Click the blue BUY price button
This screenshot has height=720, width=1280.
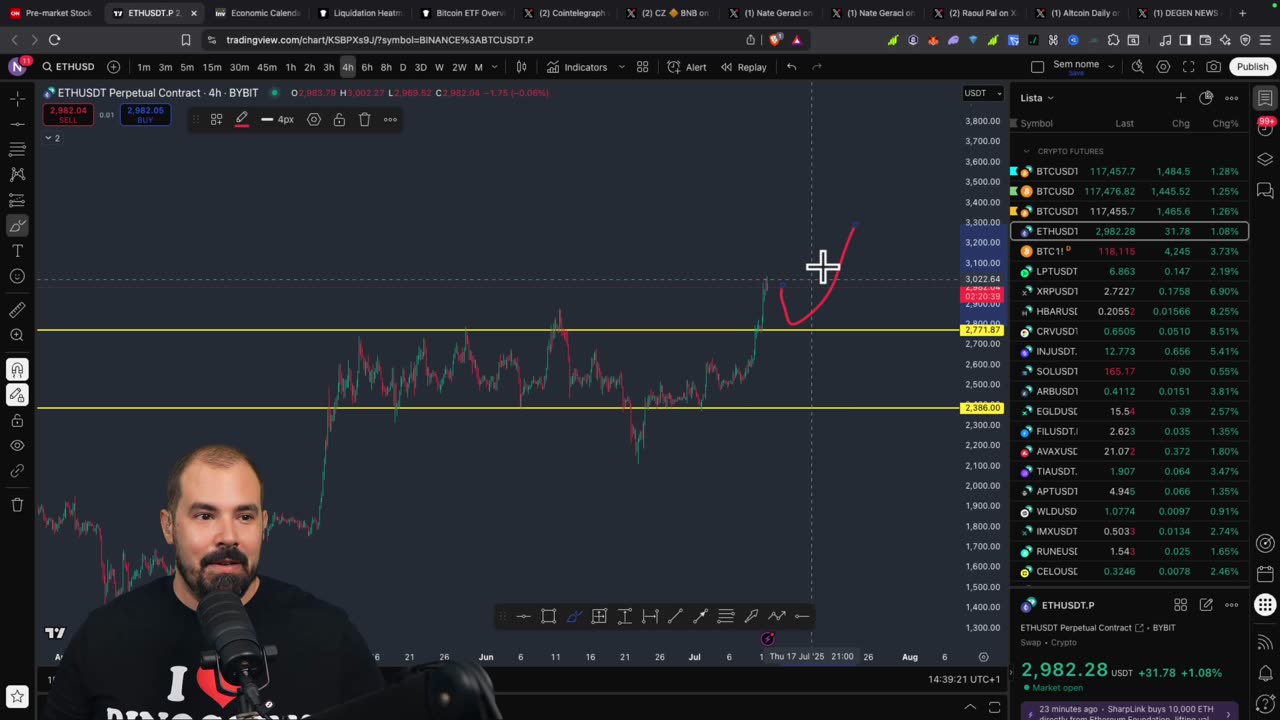pos(145,115)
